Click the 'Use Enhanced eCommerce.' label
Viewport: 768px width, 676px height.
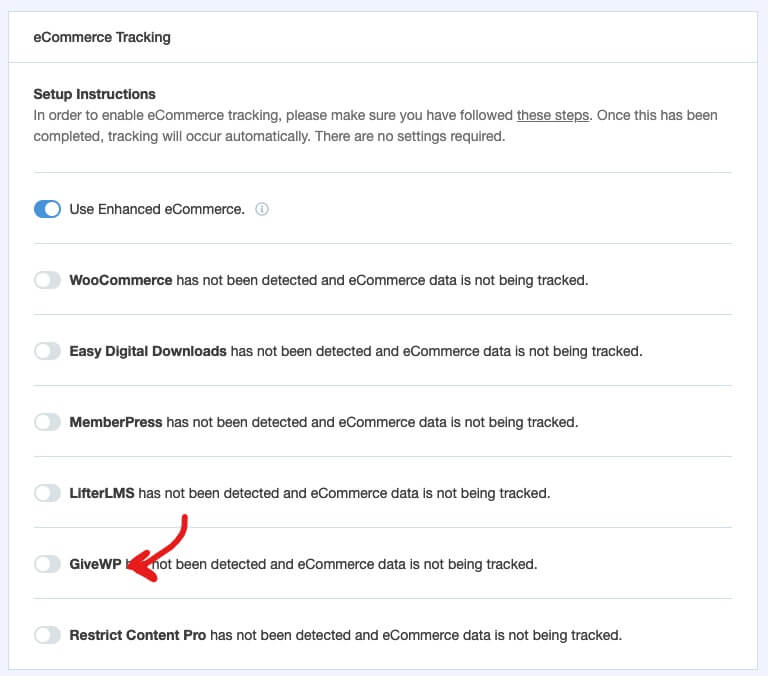(157, 209)
